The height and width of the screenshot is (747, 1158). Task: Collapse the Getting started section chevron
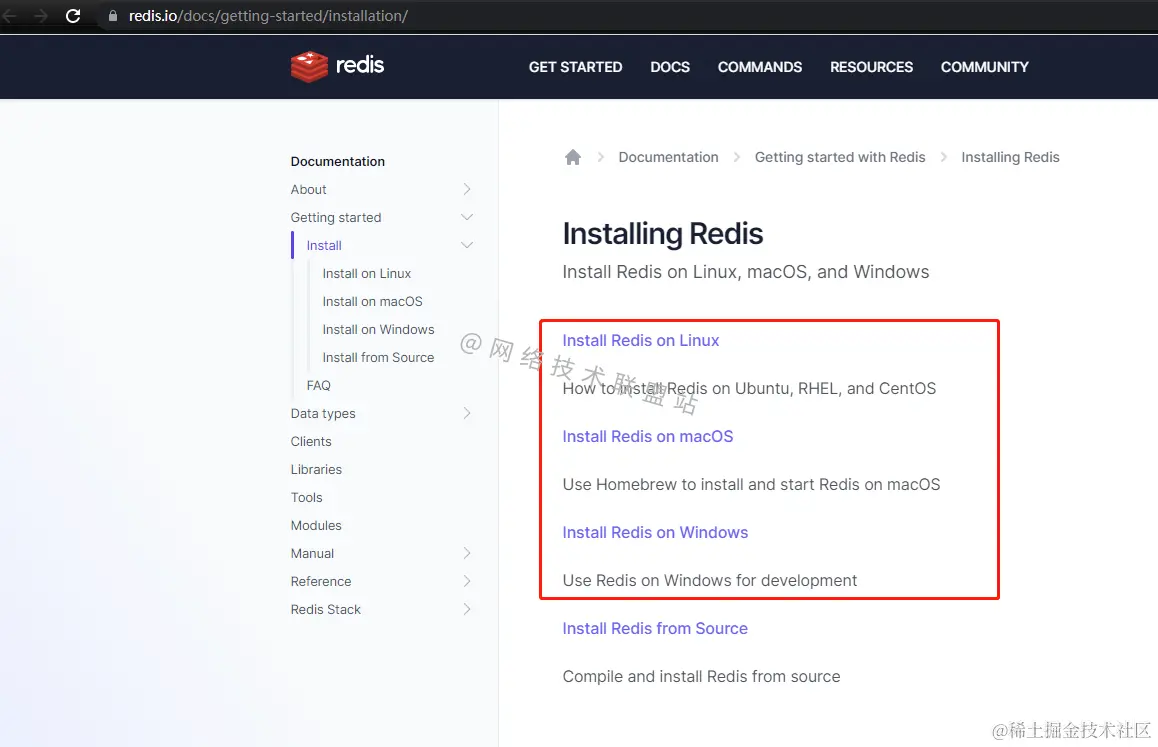[x=467, y=217]
